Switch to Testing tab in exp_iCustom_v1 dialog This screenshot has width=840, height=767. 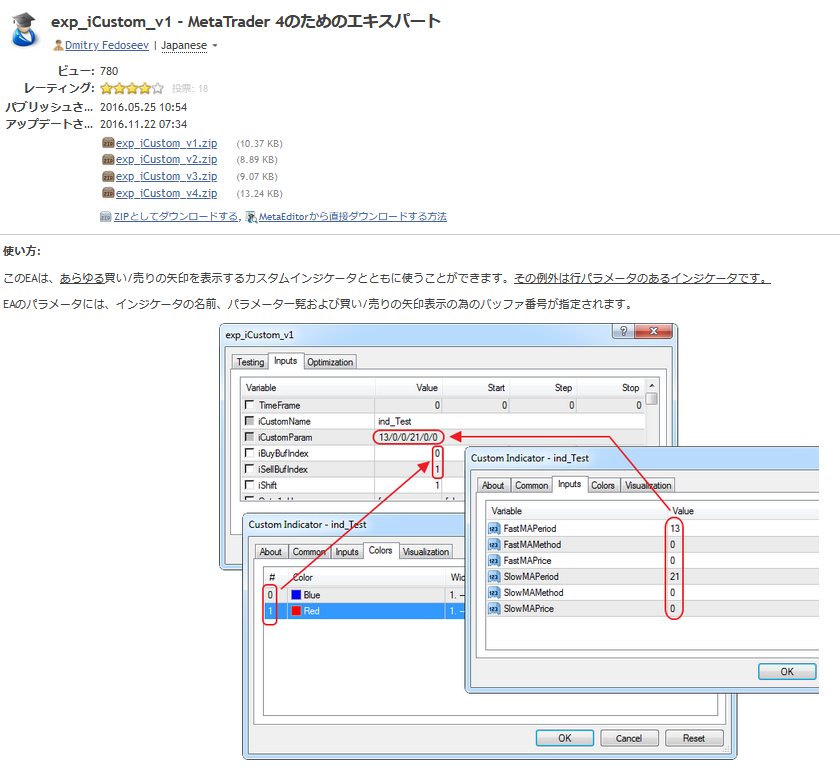tap(250, 362)
